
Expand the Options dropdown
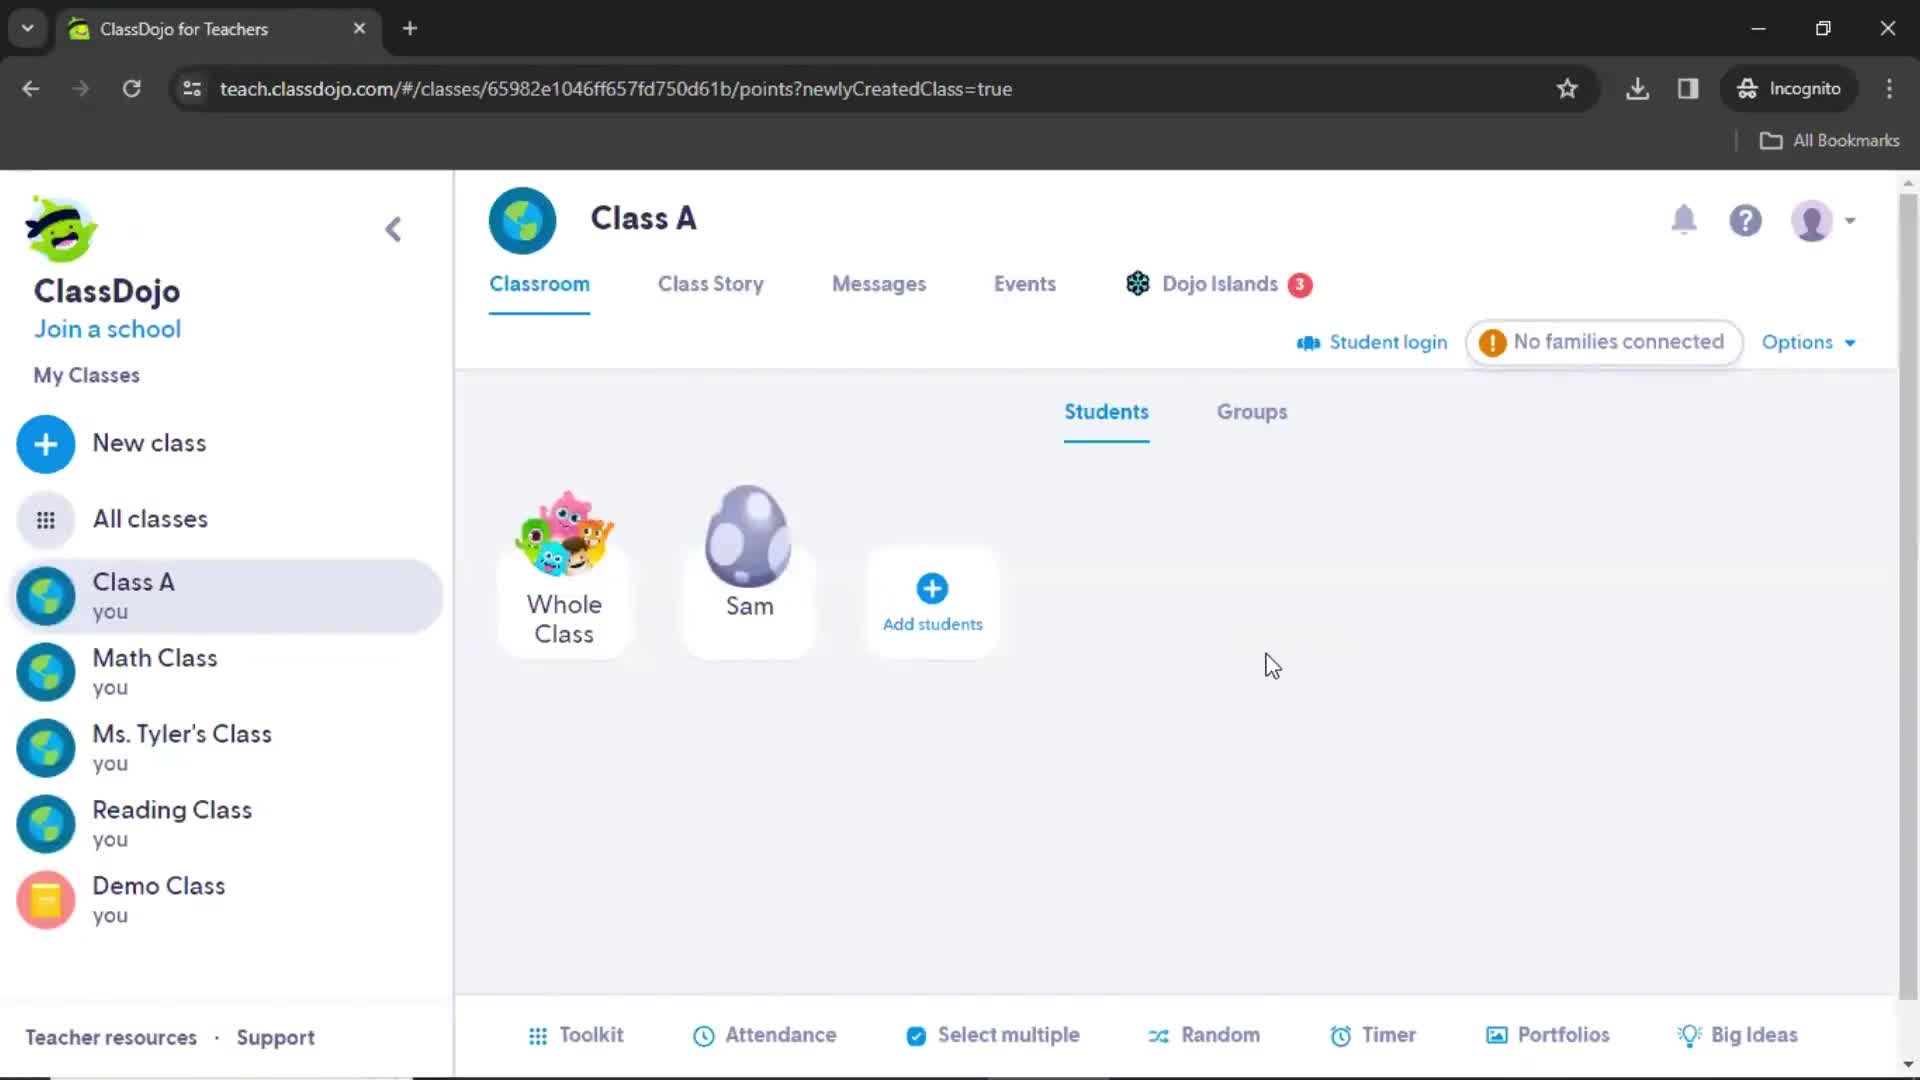pyautogui.click(x=1808, y=343)
